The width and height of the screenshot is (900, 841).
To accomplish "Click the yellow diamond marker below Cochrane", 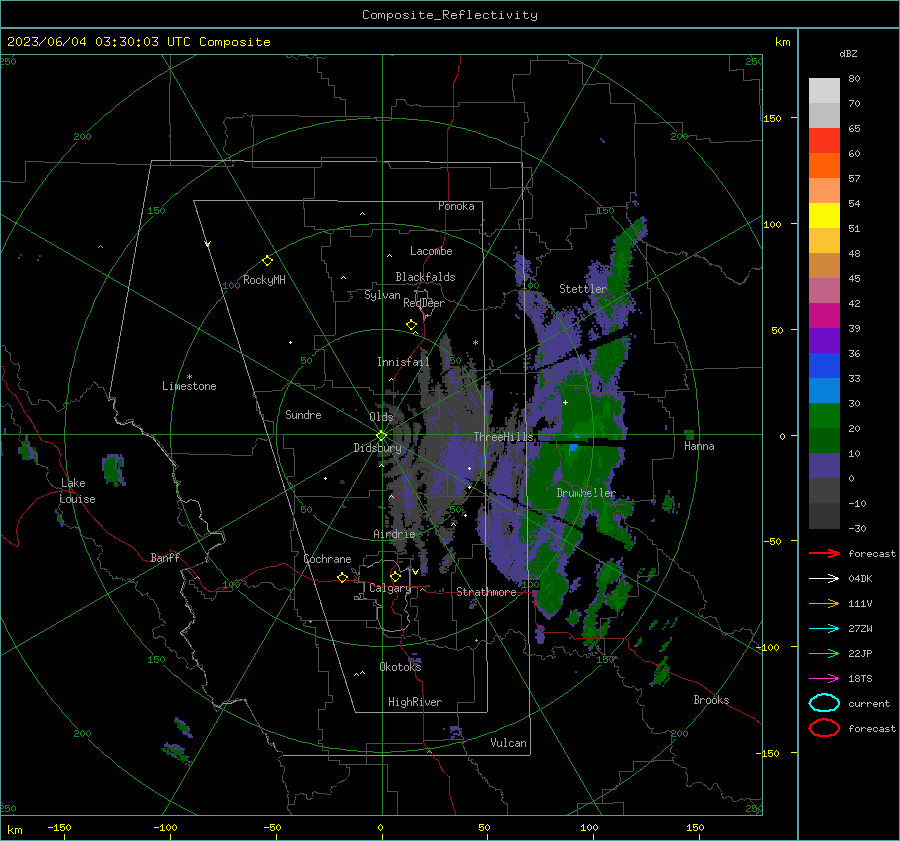I will click(x=342, y=577).
